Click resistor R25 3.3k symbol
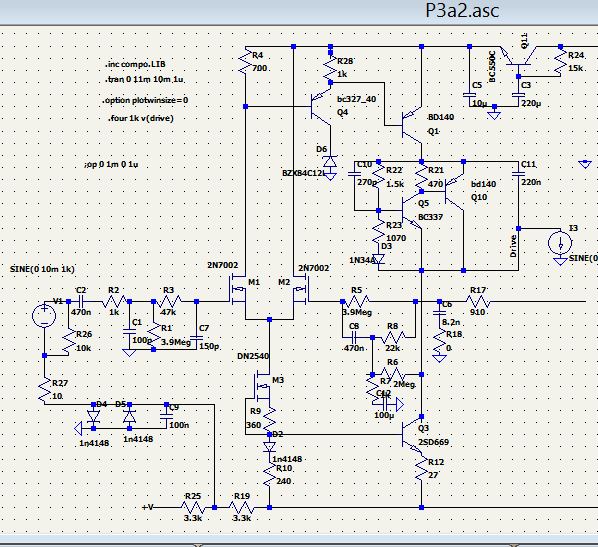The image size is (598, 547). pos(193,508)
